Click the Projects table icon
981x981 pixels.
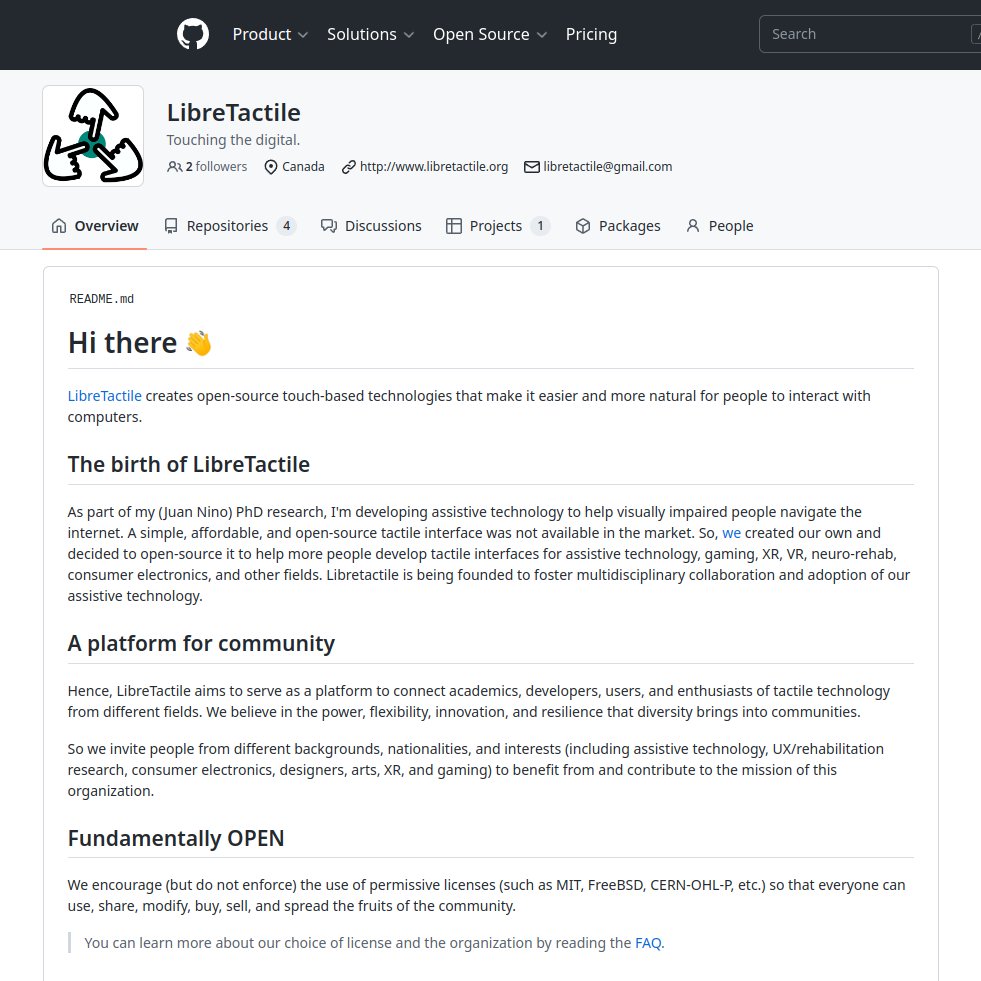454,226
